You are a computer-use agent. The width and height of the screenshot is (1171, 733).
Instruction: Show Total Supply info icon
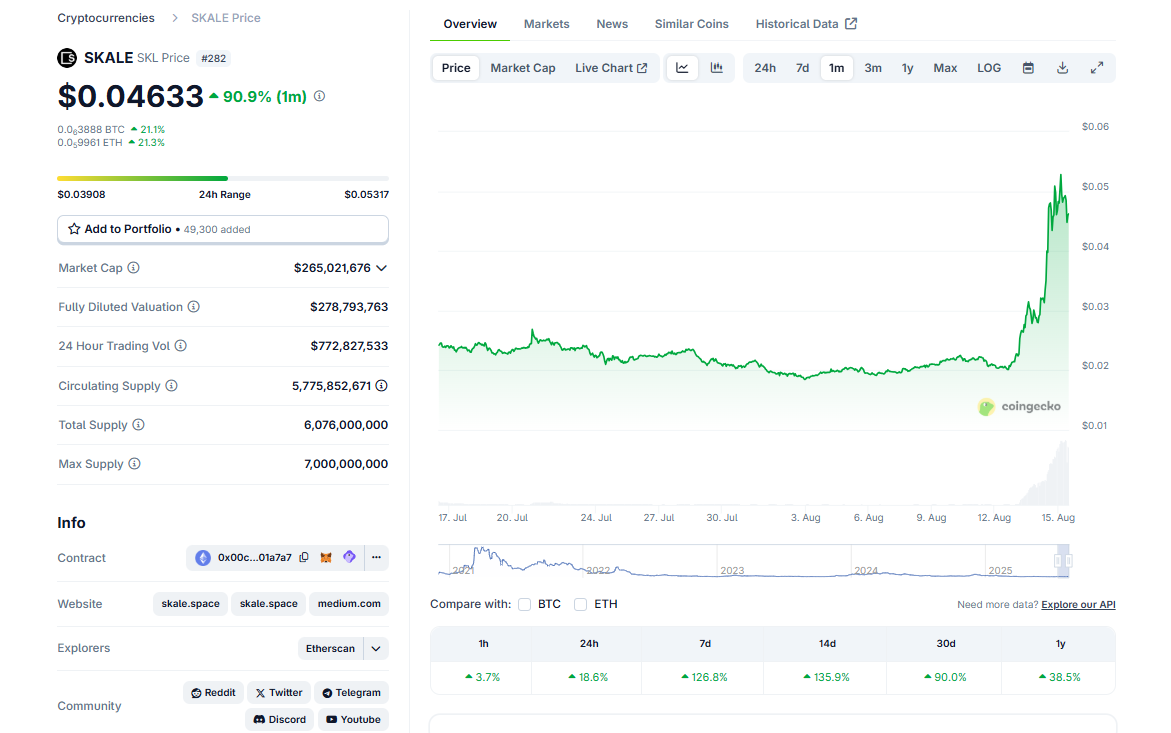tap(138, 425)
